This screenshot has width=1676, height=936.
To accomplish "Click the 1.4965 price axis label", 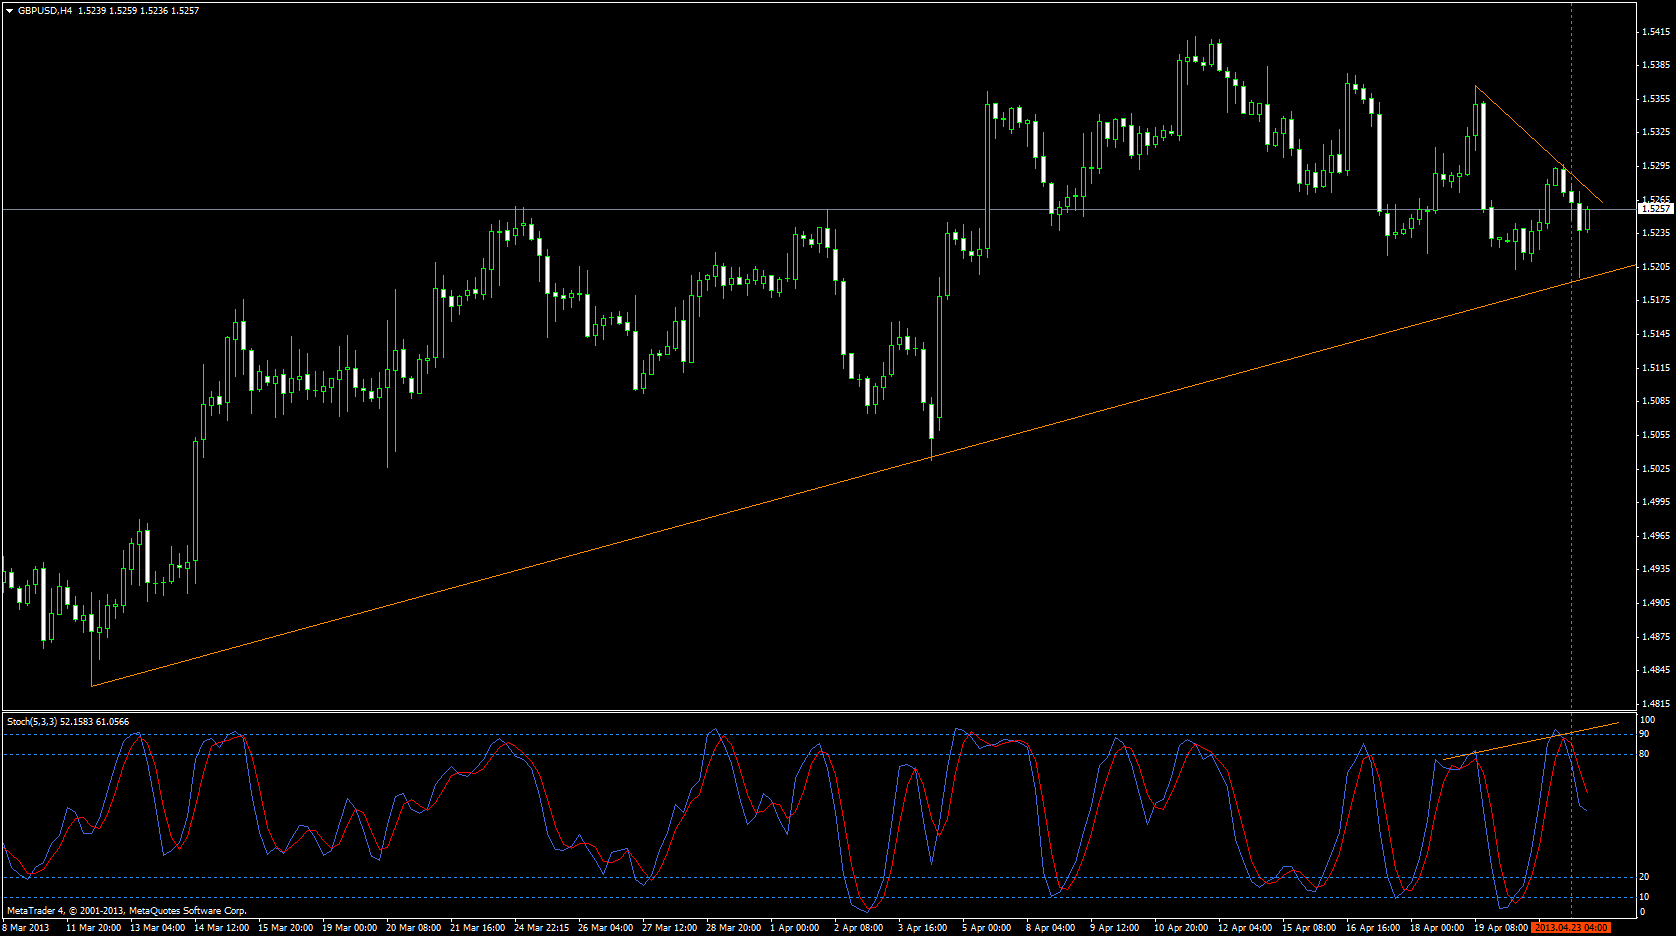I will coord(1655,536).
